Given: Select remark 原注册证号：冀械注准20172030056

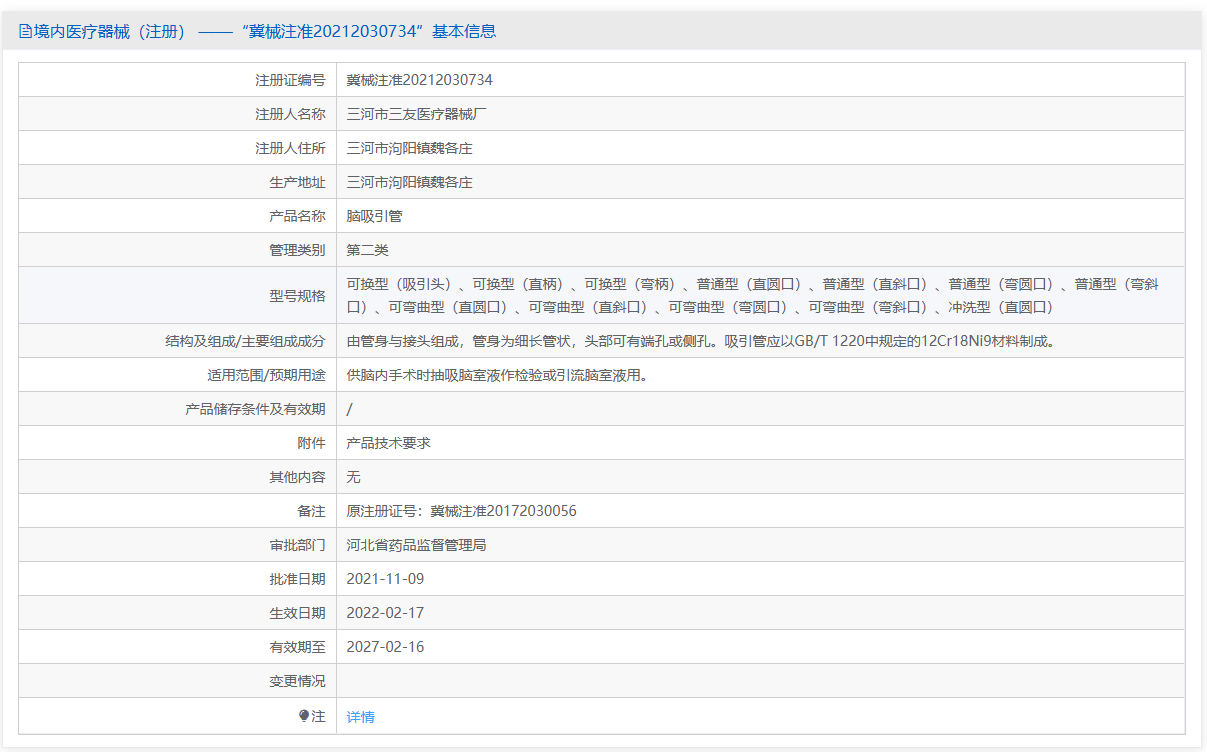Looking at the screenshot, I should (x=461, y=511).
